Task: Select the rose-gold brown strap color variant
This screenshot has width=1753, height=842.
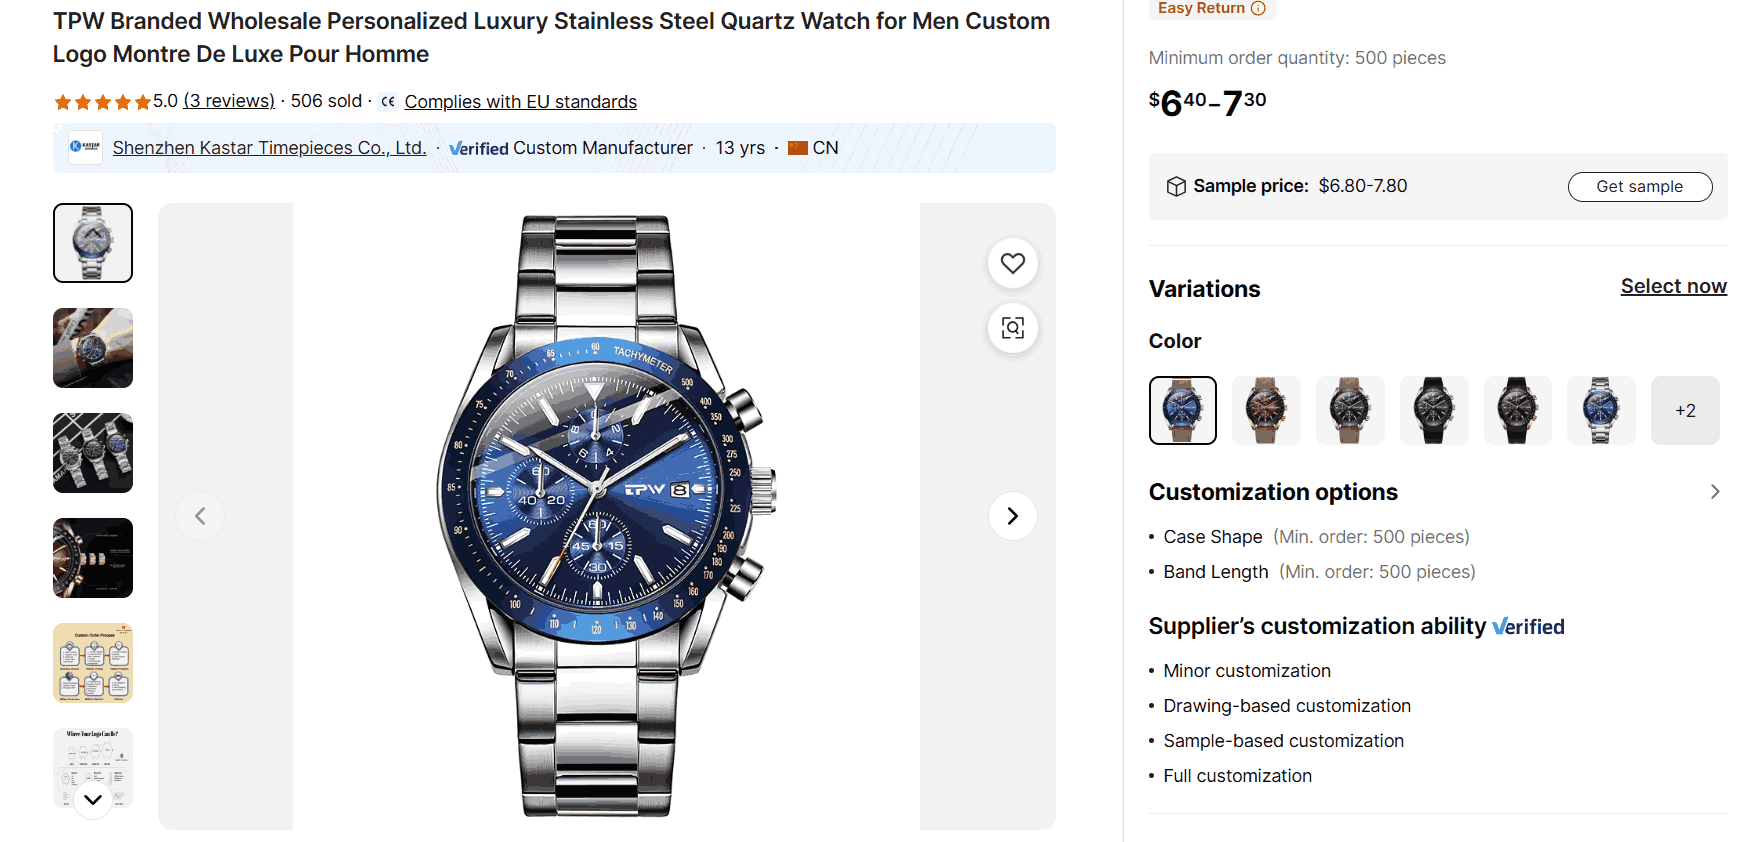Action: click(x=1266, y=410)
